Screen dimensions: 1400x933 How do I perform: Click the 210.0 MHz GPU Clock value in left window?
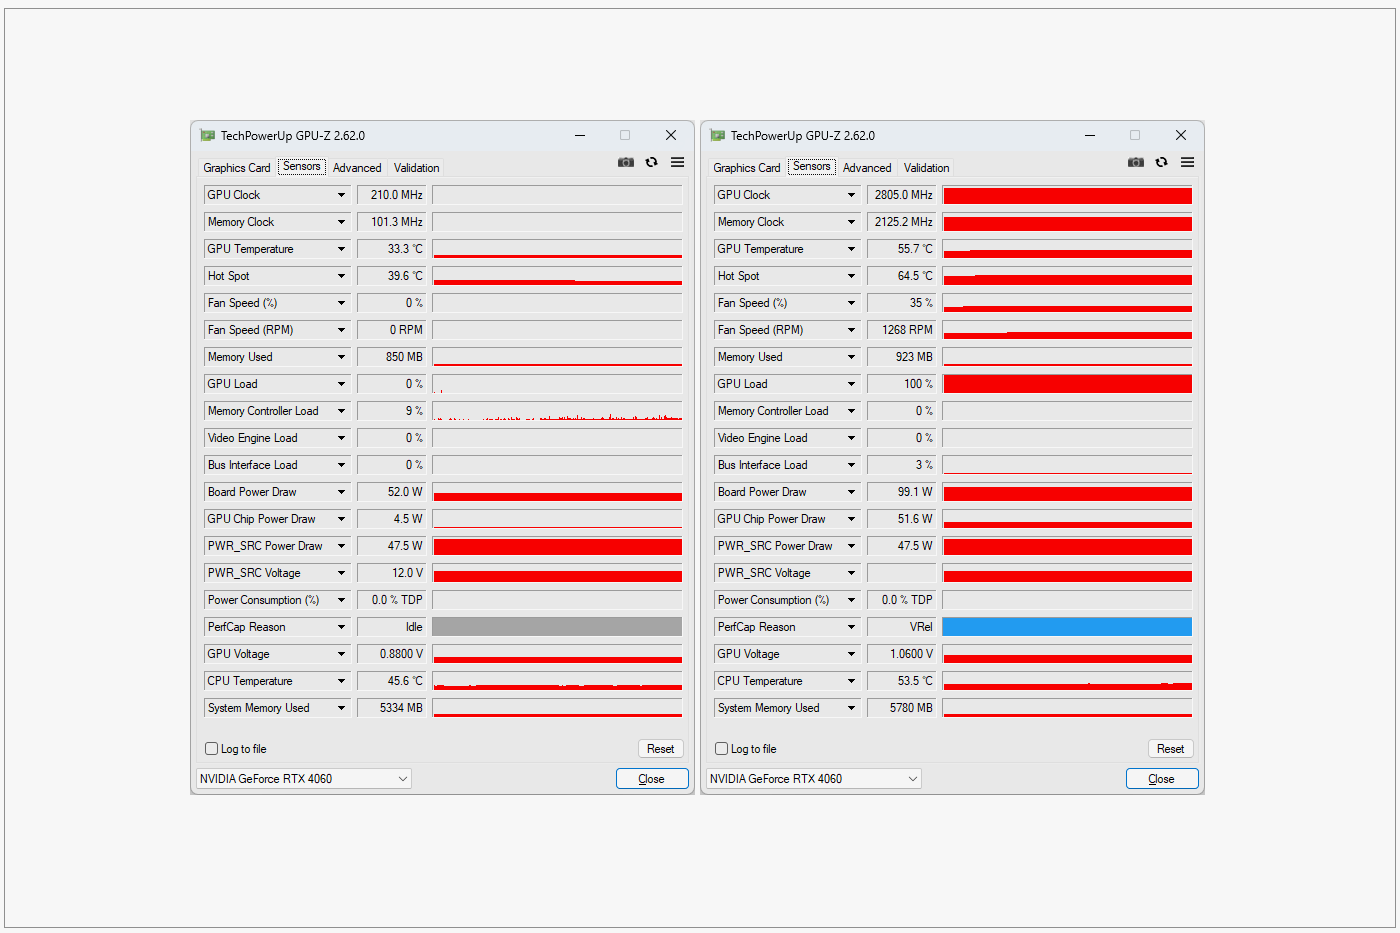pos(392,195)
